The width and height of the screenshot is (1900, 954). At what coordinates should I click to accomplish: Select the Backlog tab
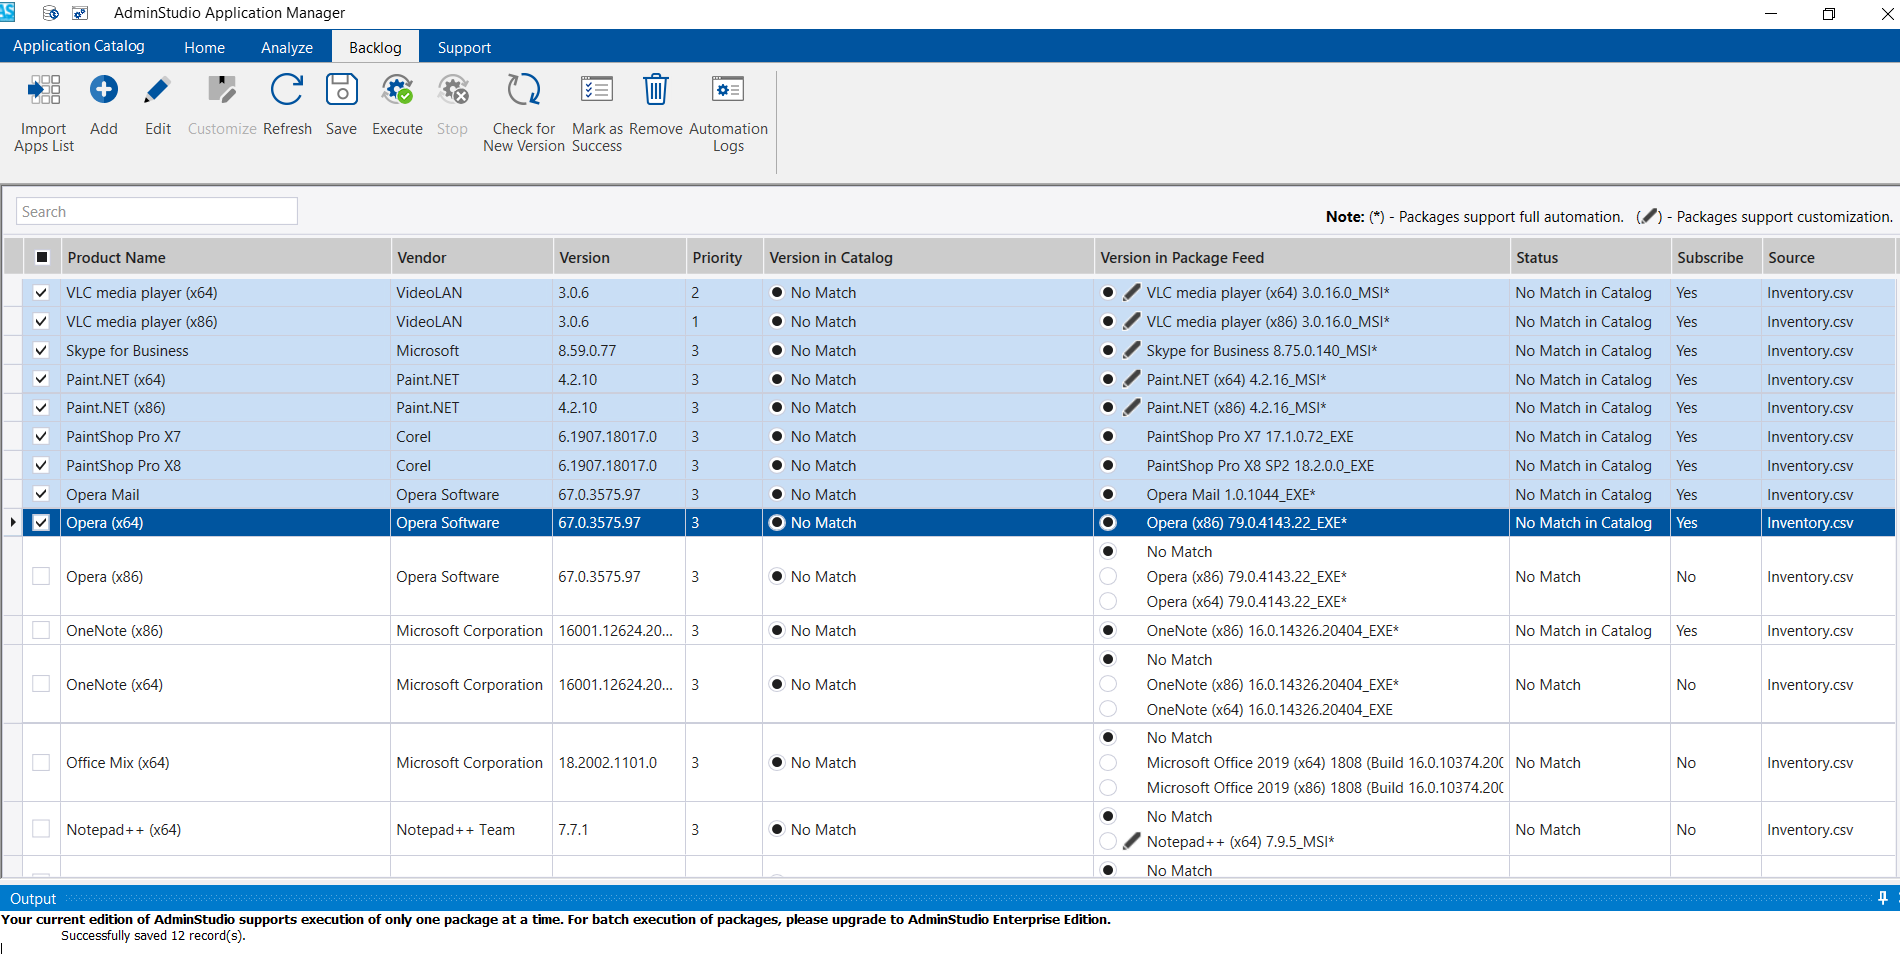coord(375,47)
